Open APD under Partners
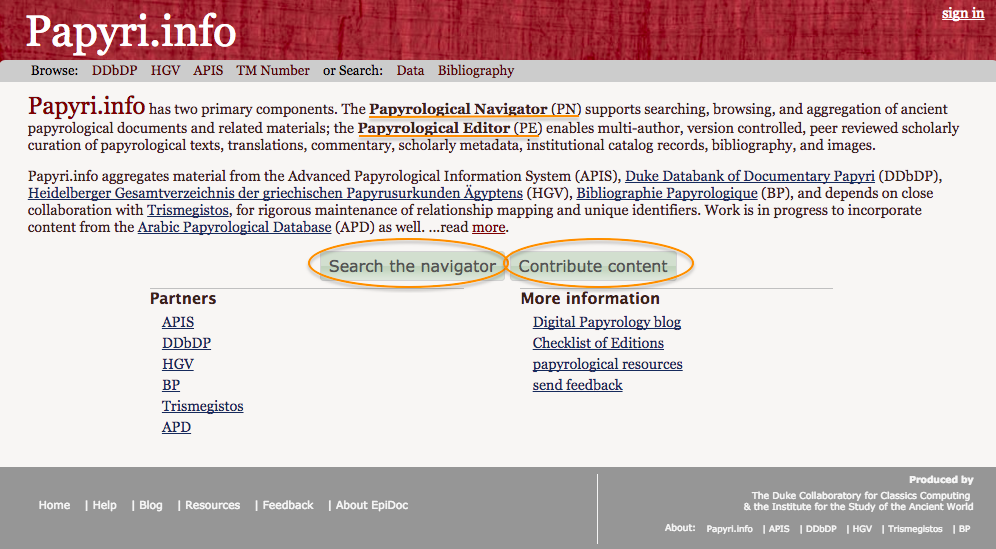This screenshot has width=996, height=549. pos(177,427)
